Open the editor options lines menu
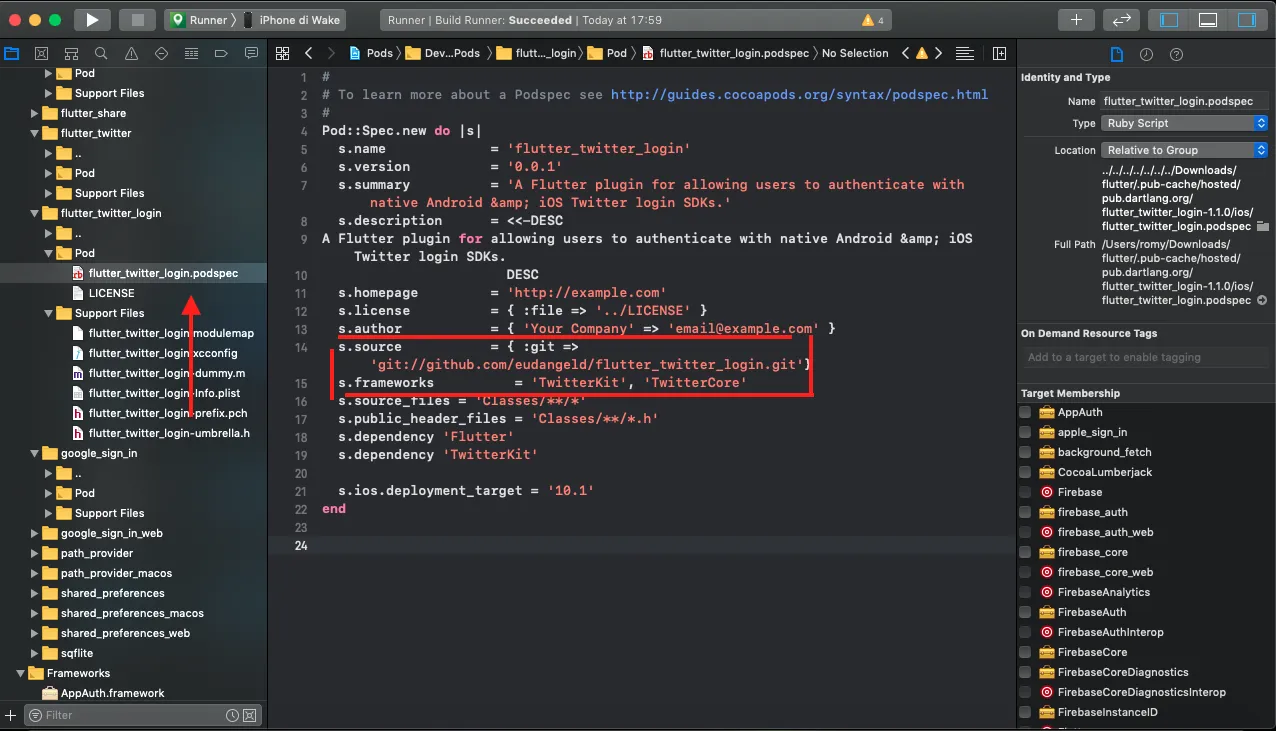This screenshot has width=1276, height=731. (x=965, y=53)
